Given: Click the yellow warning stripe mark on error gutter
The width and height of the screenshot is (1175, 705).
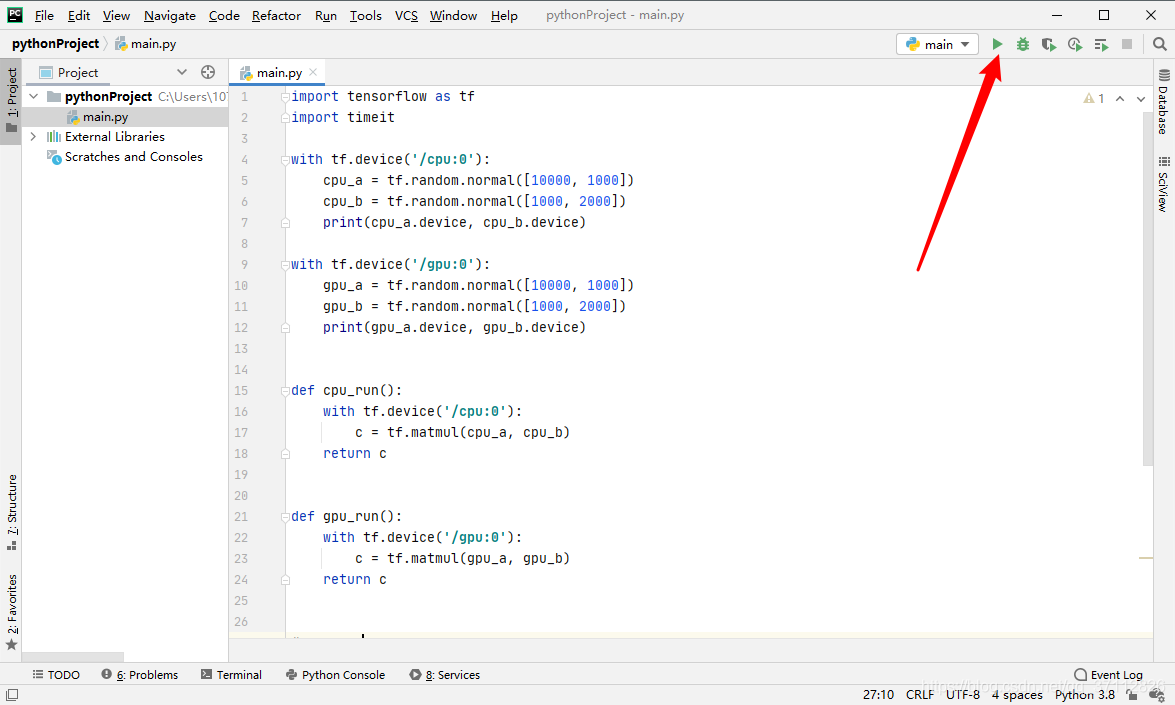Looking at the screenshot, I should 1146,558.
